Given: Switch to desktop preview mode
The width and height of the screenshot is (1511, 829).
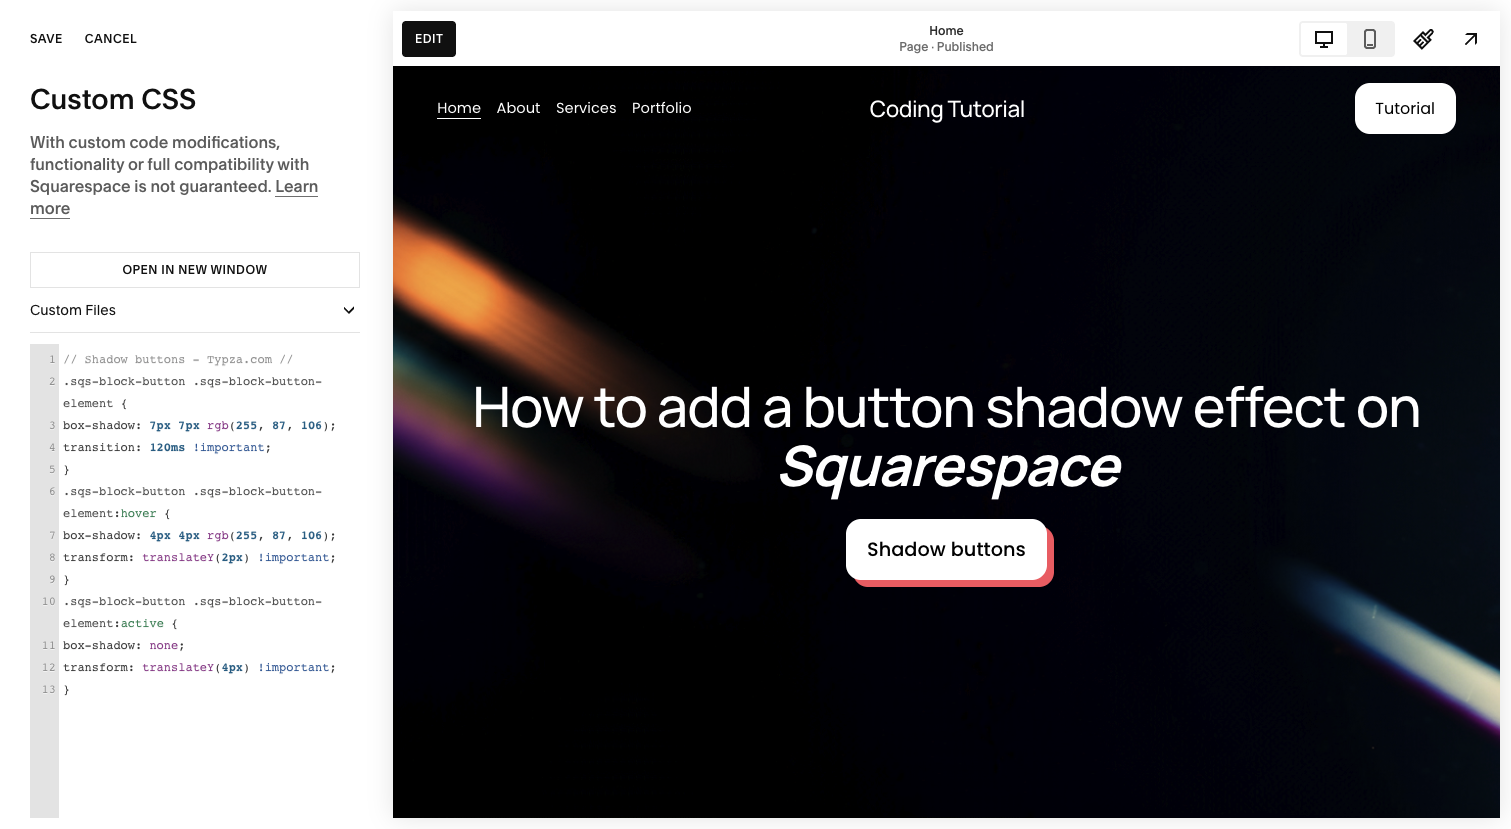Looking at the screenshot, I should click(1323, 39).
